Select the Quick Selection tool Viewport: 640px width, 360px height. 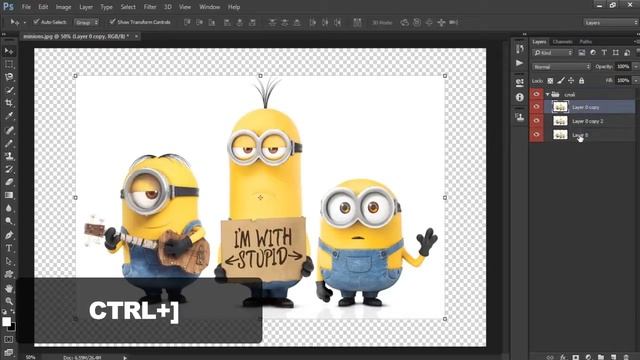[x=9, y=90]
